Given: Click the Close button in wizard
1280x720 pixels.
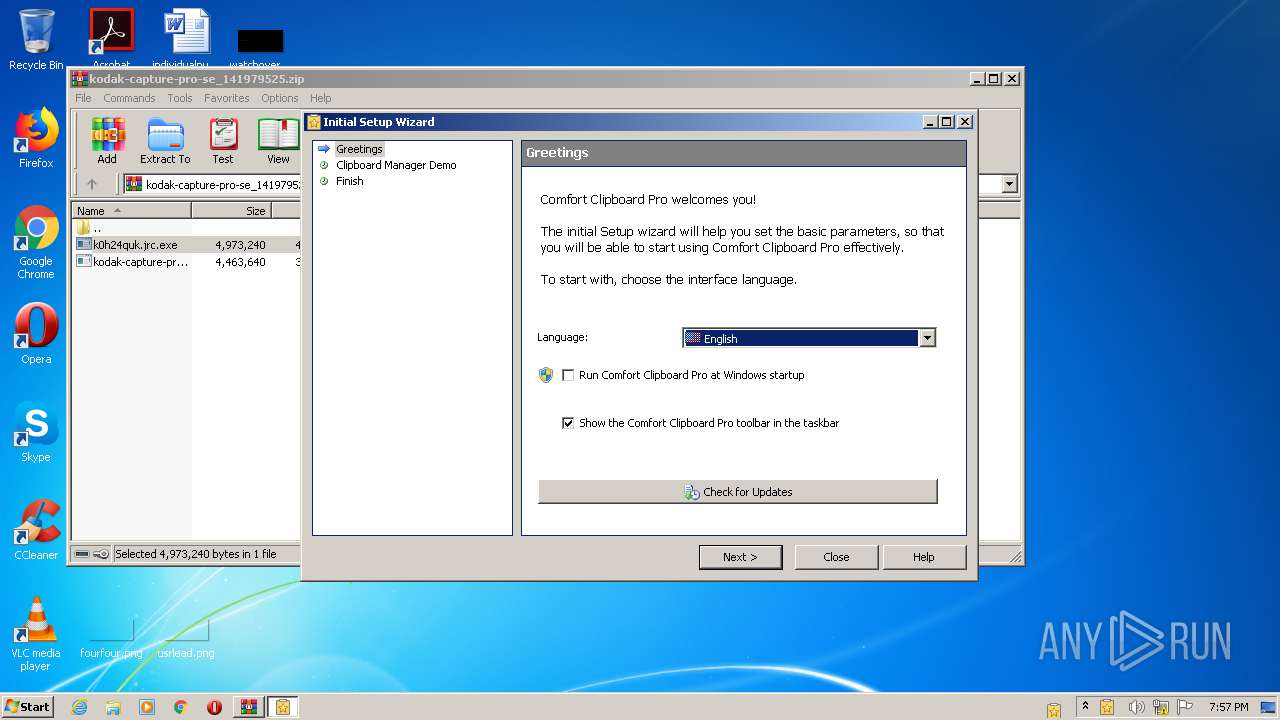Looking at the screenshot, I should (836, 557).
